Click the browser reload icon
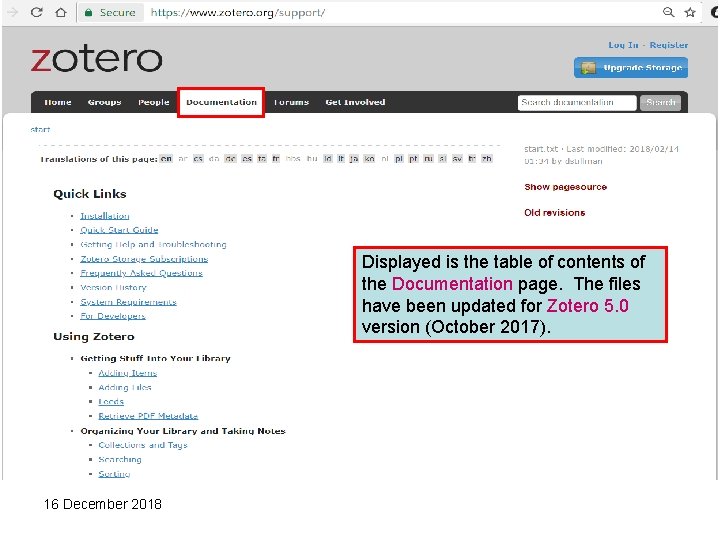 click(x=36, y=12)
